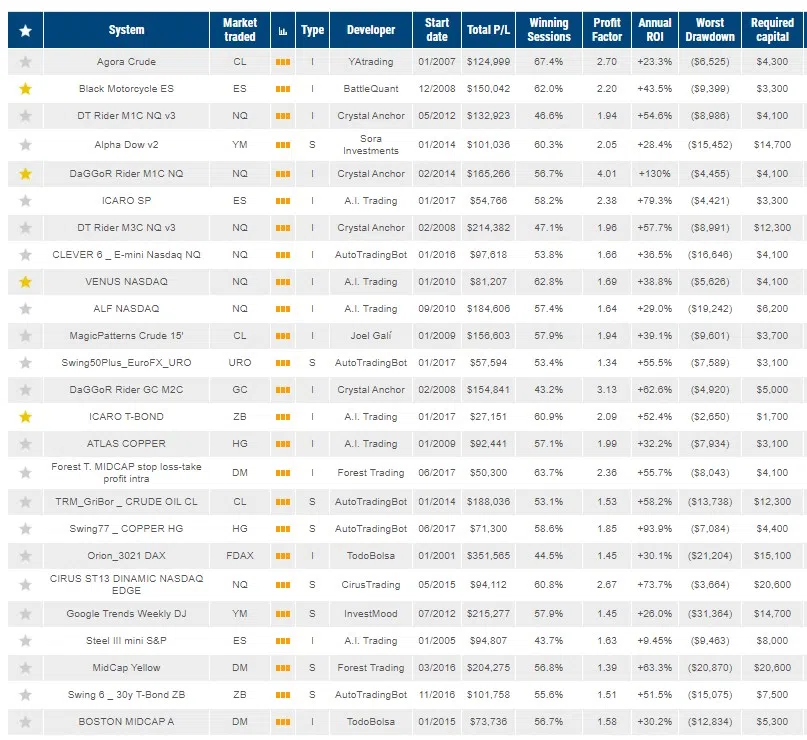
Task: Click the FDAX market cell
Action: tap(240, 556)
